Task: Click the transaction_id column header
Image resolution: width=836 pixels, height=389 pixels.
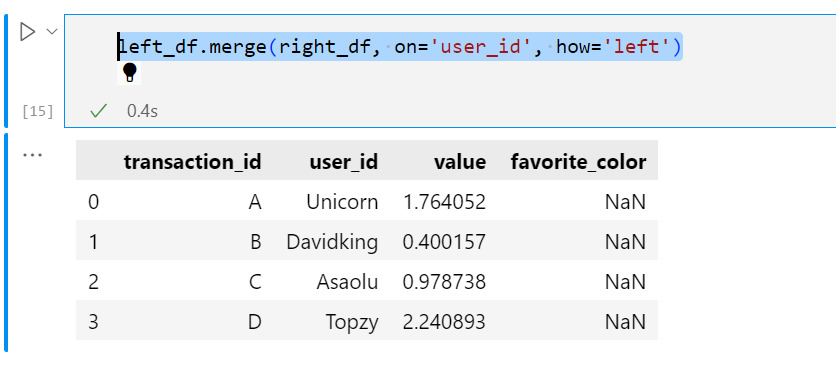Action: pos(192,161)
